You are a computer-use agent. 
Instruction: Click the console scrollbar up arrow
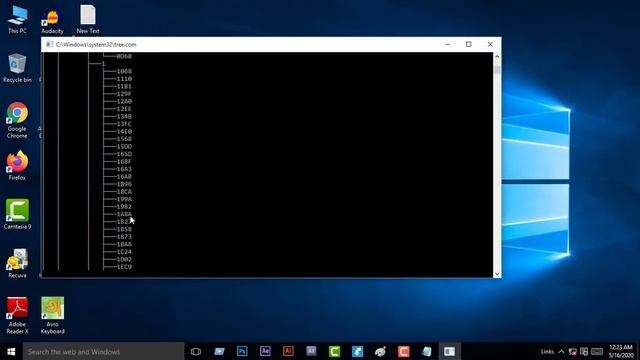(x=497, y=56)
